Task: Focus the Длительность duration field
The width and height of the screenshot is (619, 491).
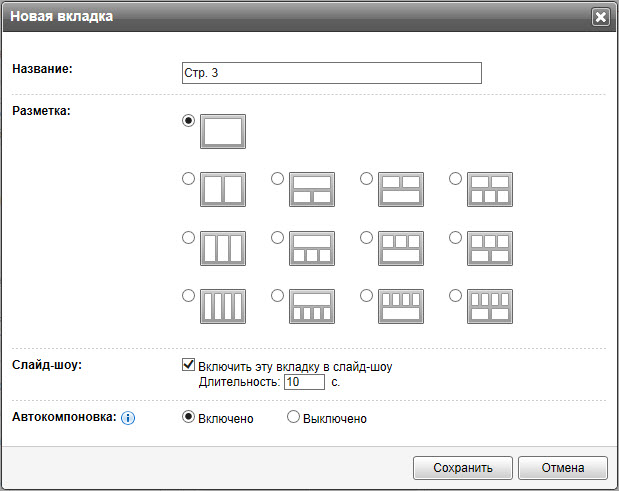Action: point(304,382)
